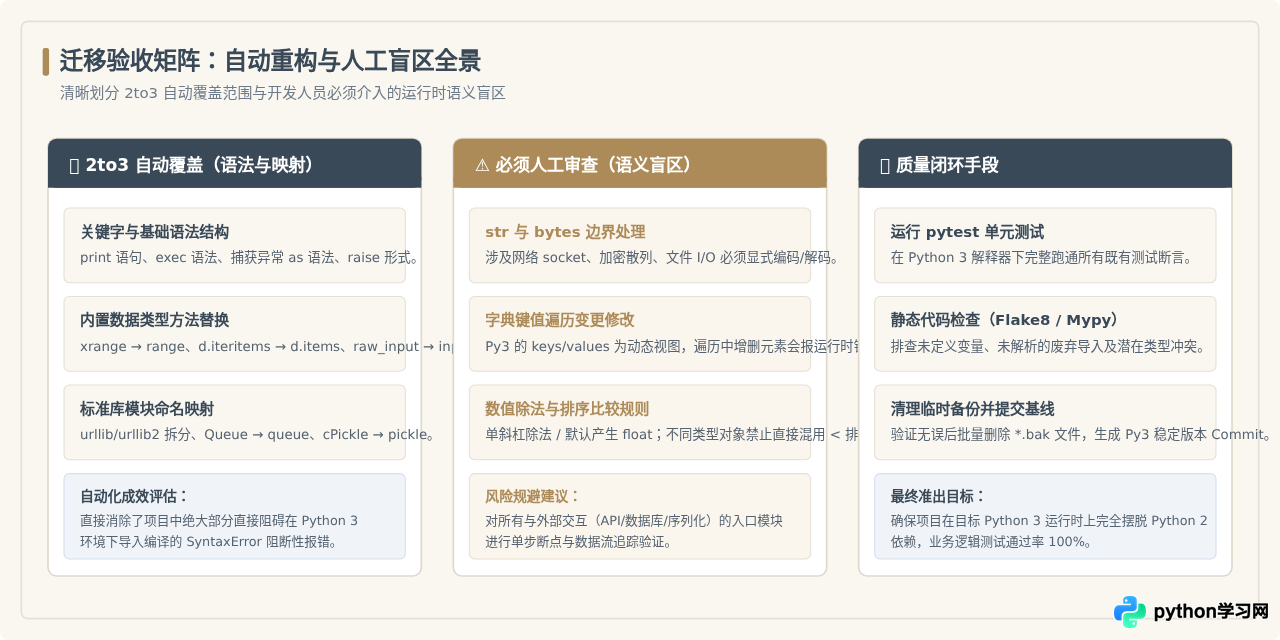Viewport: 1280px width, 640px height.
Task: Select the subtitle starting with 清晰划分 2to3
Action: point(282,93)
